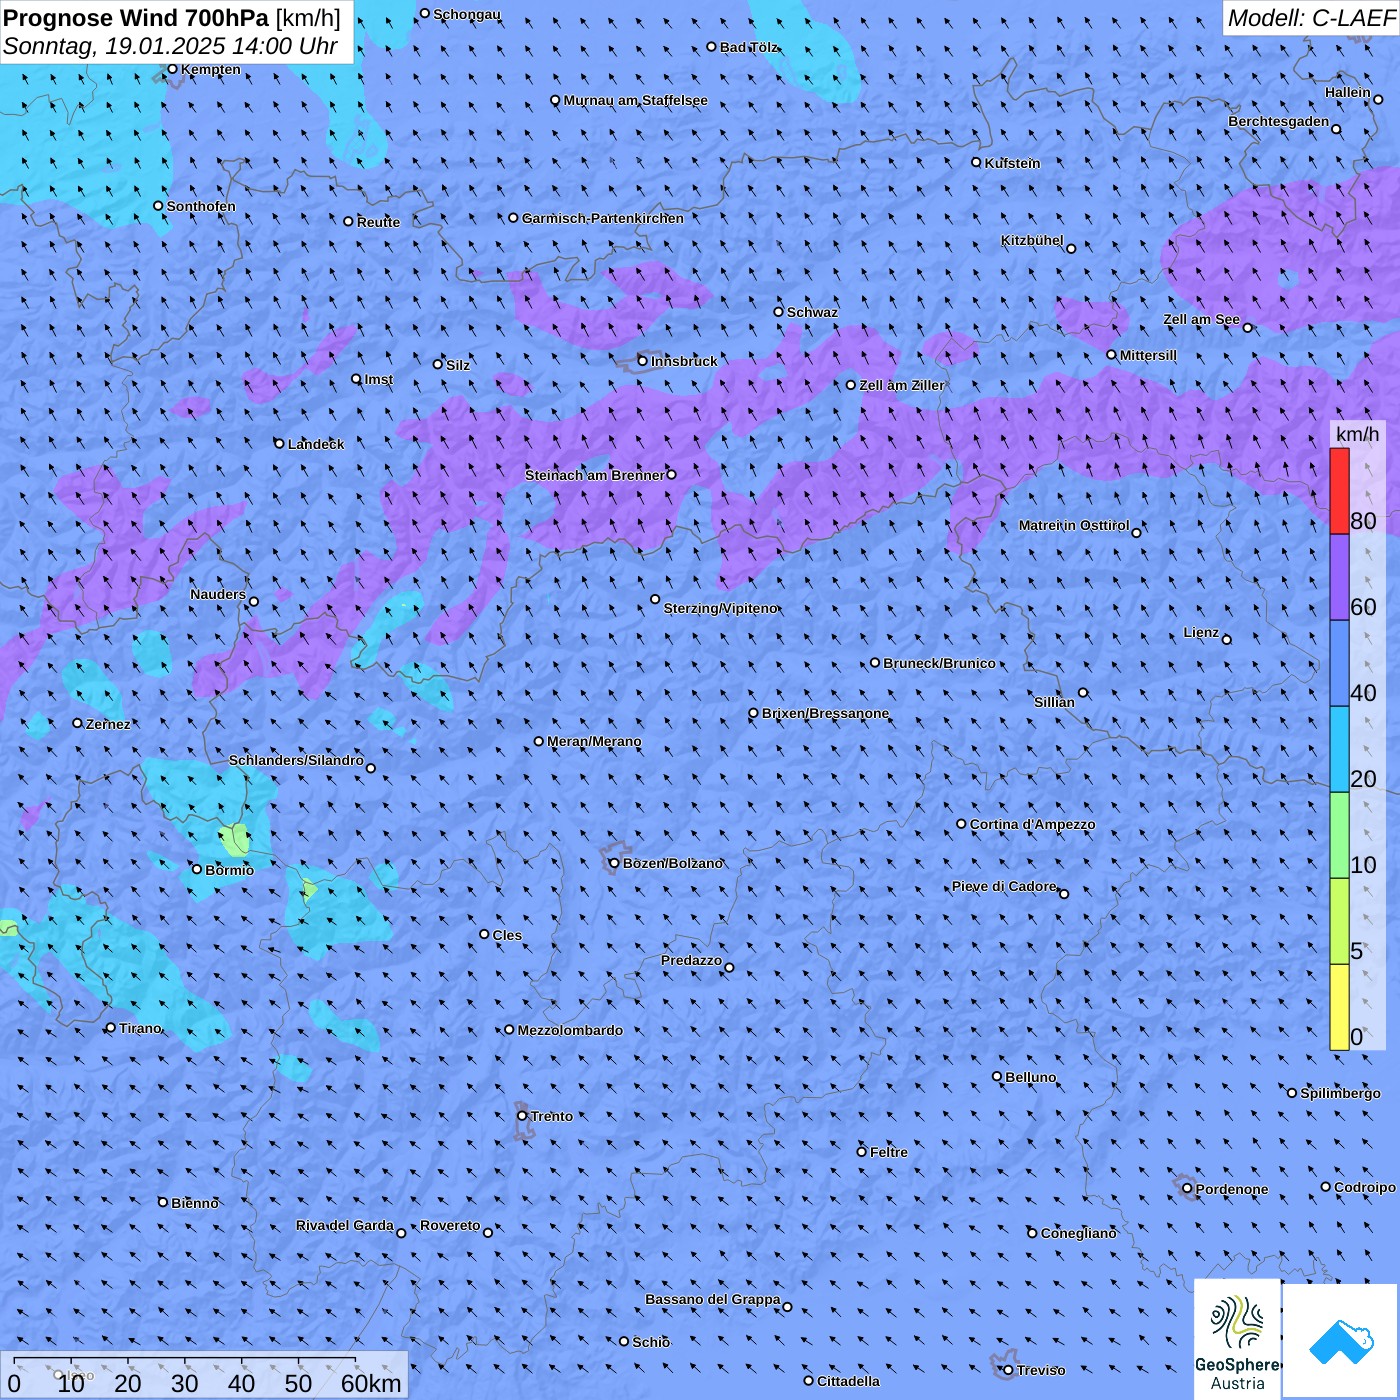
Task: Click the Bassano del Grappa label
Action: (x=712, y=1299)
